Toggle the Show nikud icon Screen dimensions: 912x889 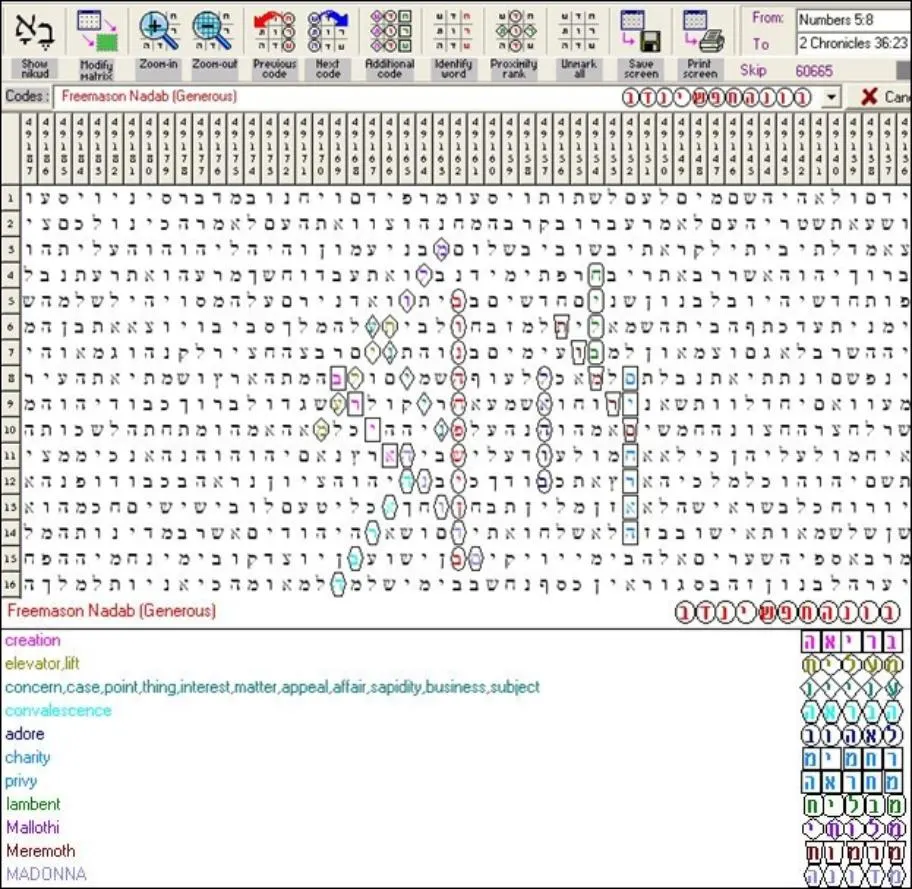tap(35, 31)
